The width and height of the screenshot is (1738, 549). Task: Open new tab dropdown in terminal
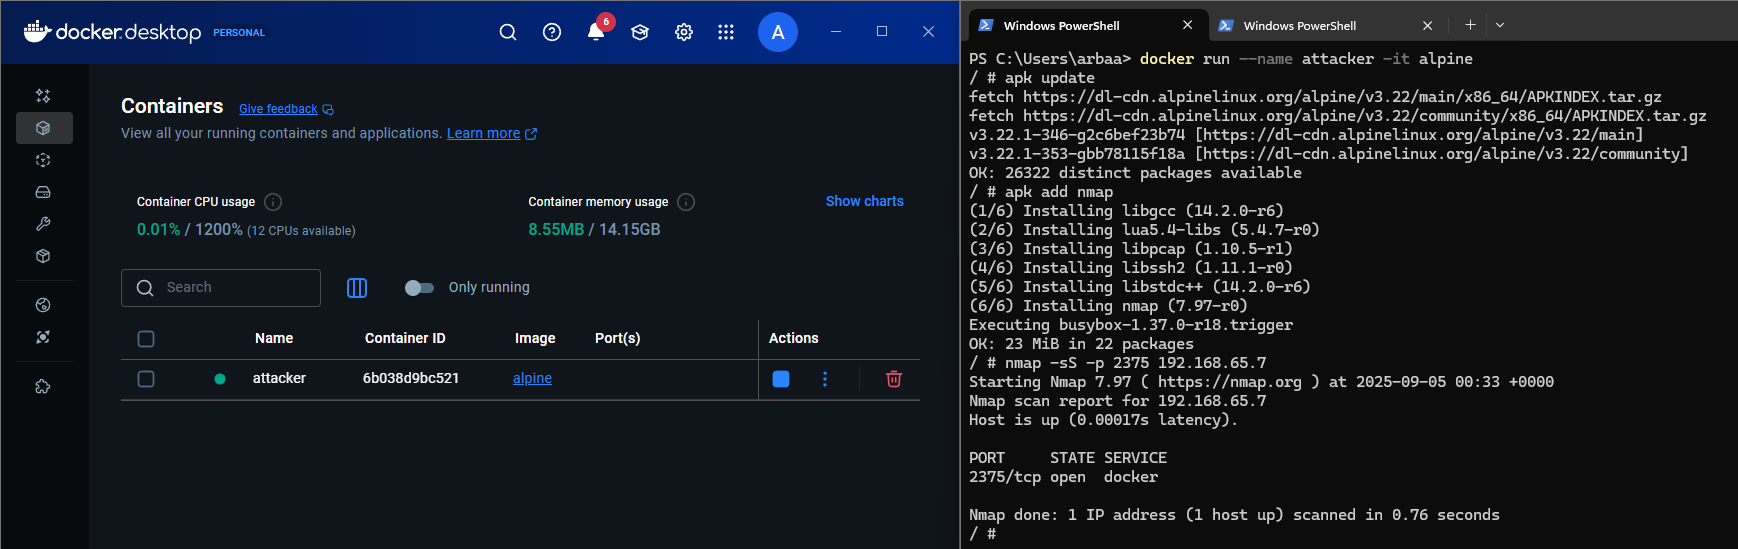point(1500,25)
